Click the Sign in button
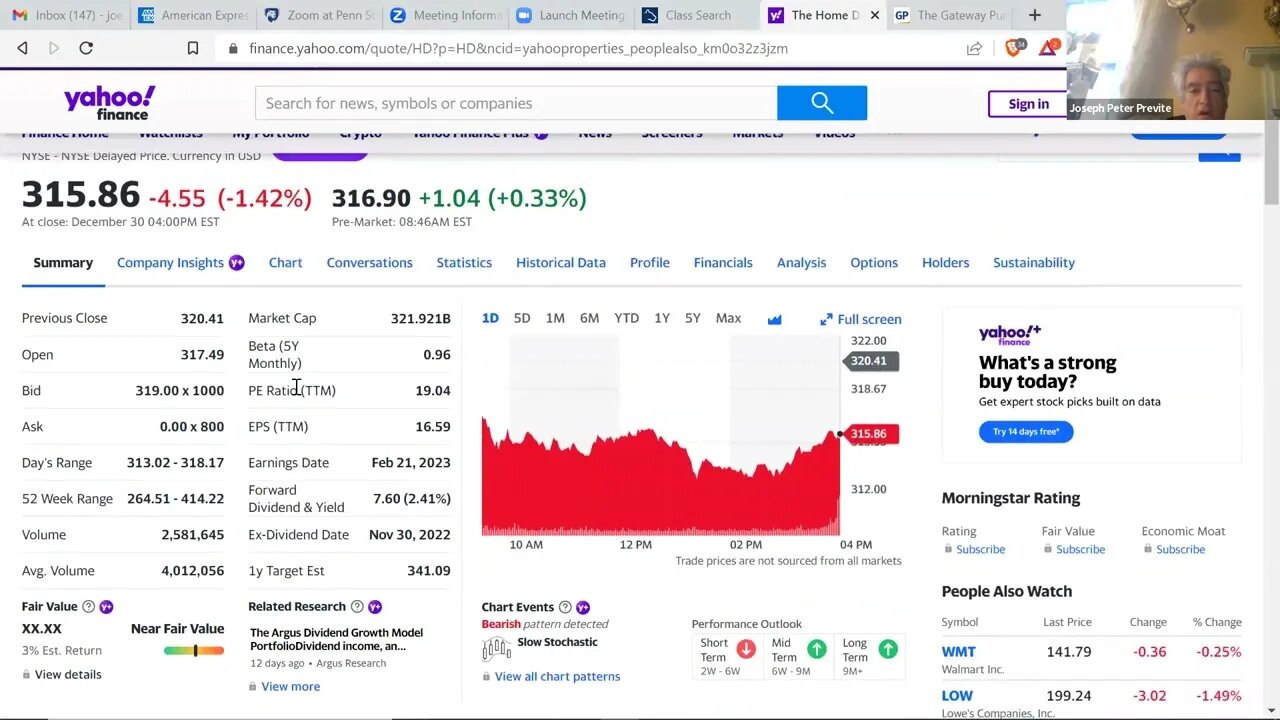 (x=1028, y=104)
